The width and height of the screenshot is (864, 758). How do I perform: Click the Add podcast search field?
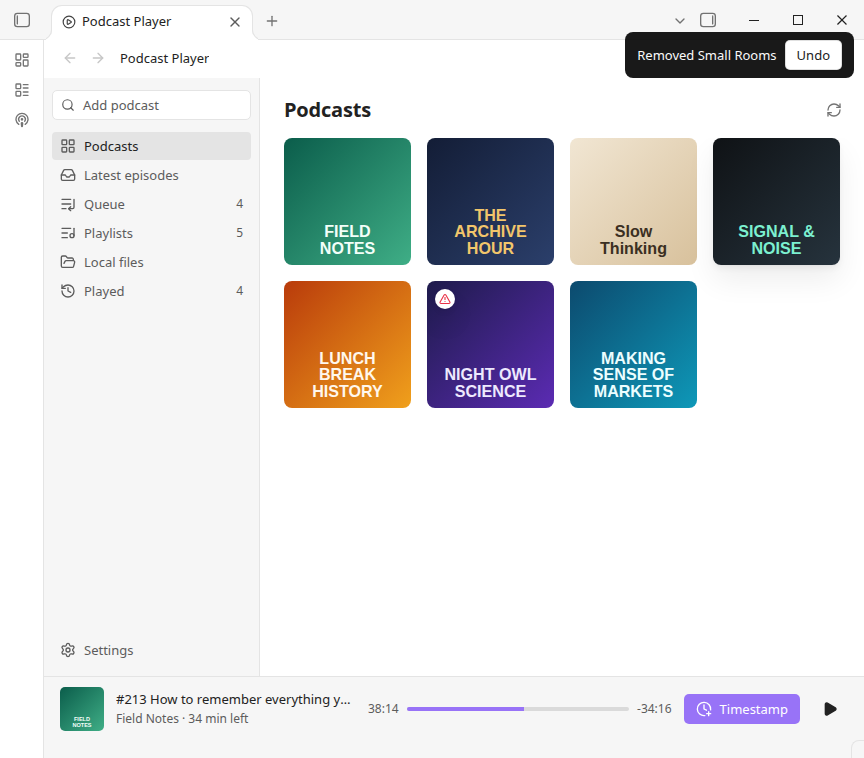tap(152, 105)
